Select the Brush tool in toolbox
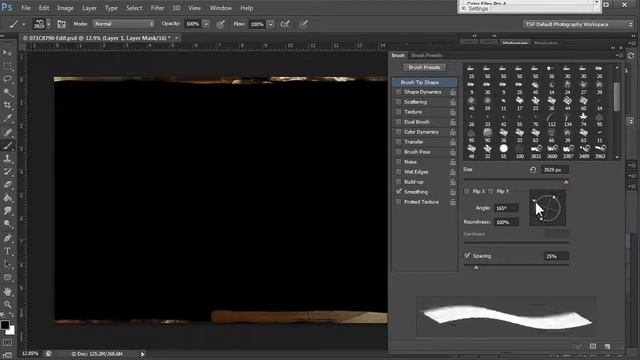The height and width of the screenshot is (360, 640). point(7,145)
